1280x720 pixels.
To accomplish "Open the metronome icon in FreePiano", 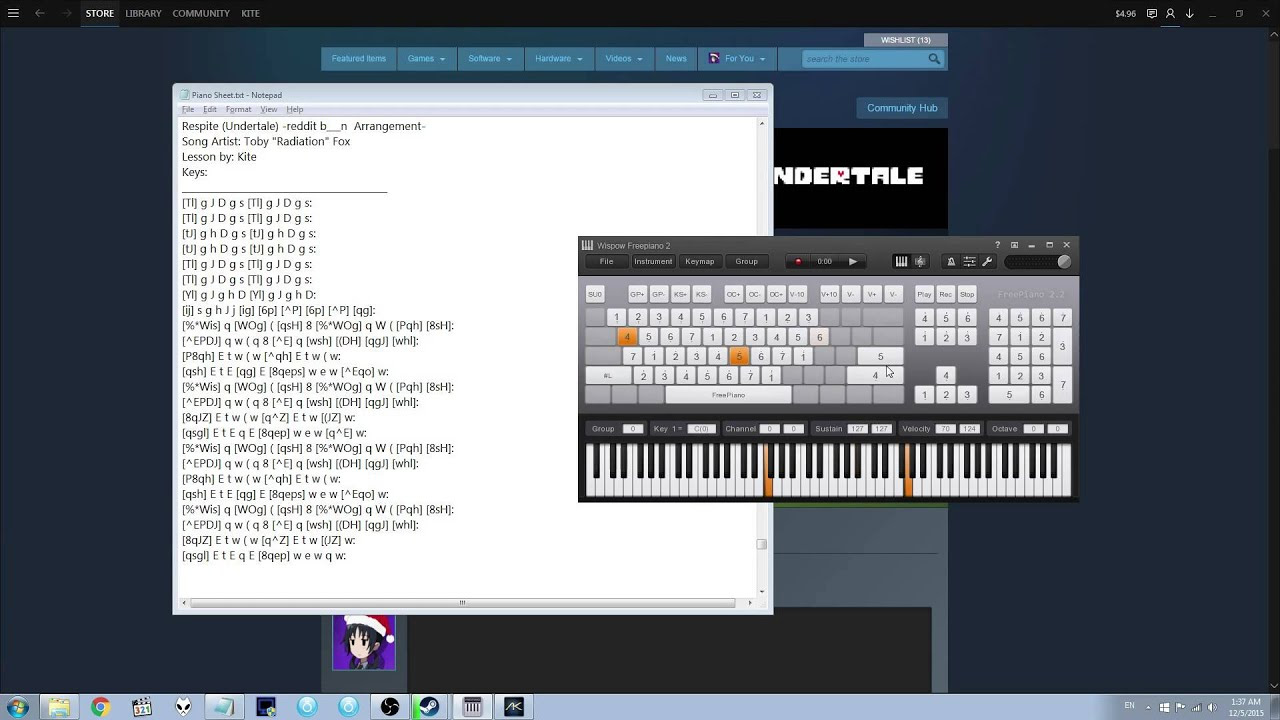I will point(951,262).
